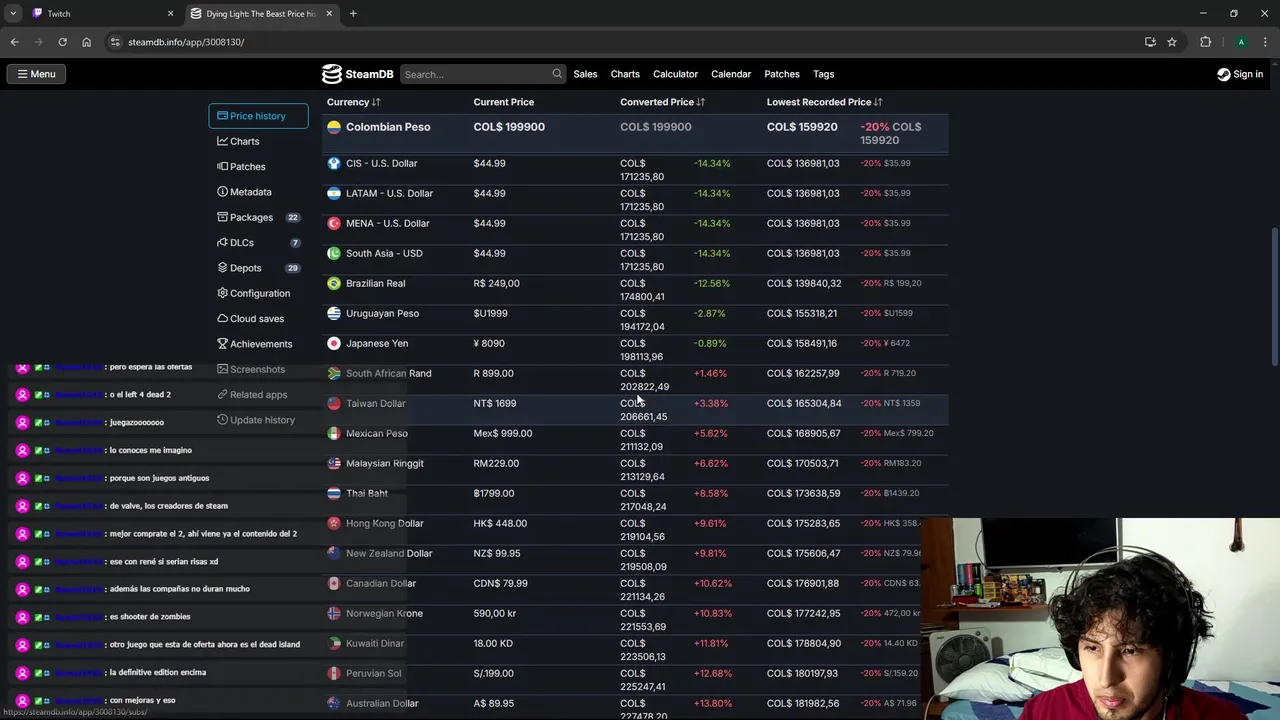This screenshot has height=720, width=1280.
Task: Click the page vertical scrollbar
Action: [x=1274, y=297]
